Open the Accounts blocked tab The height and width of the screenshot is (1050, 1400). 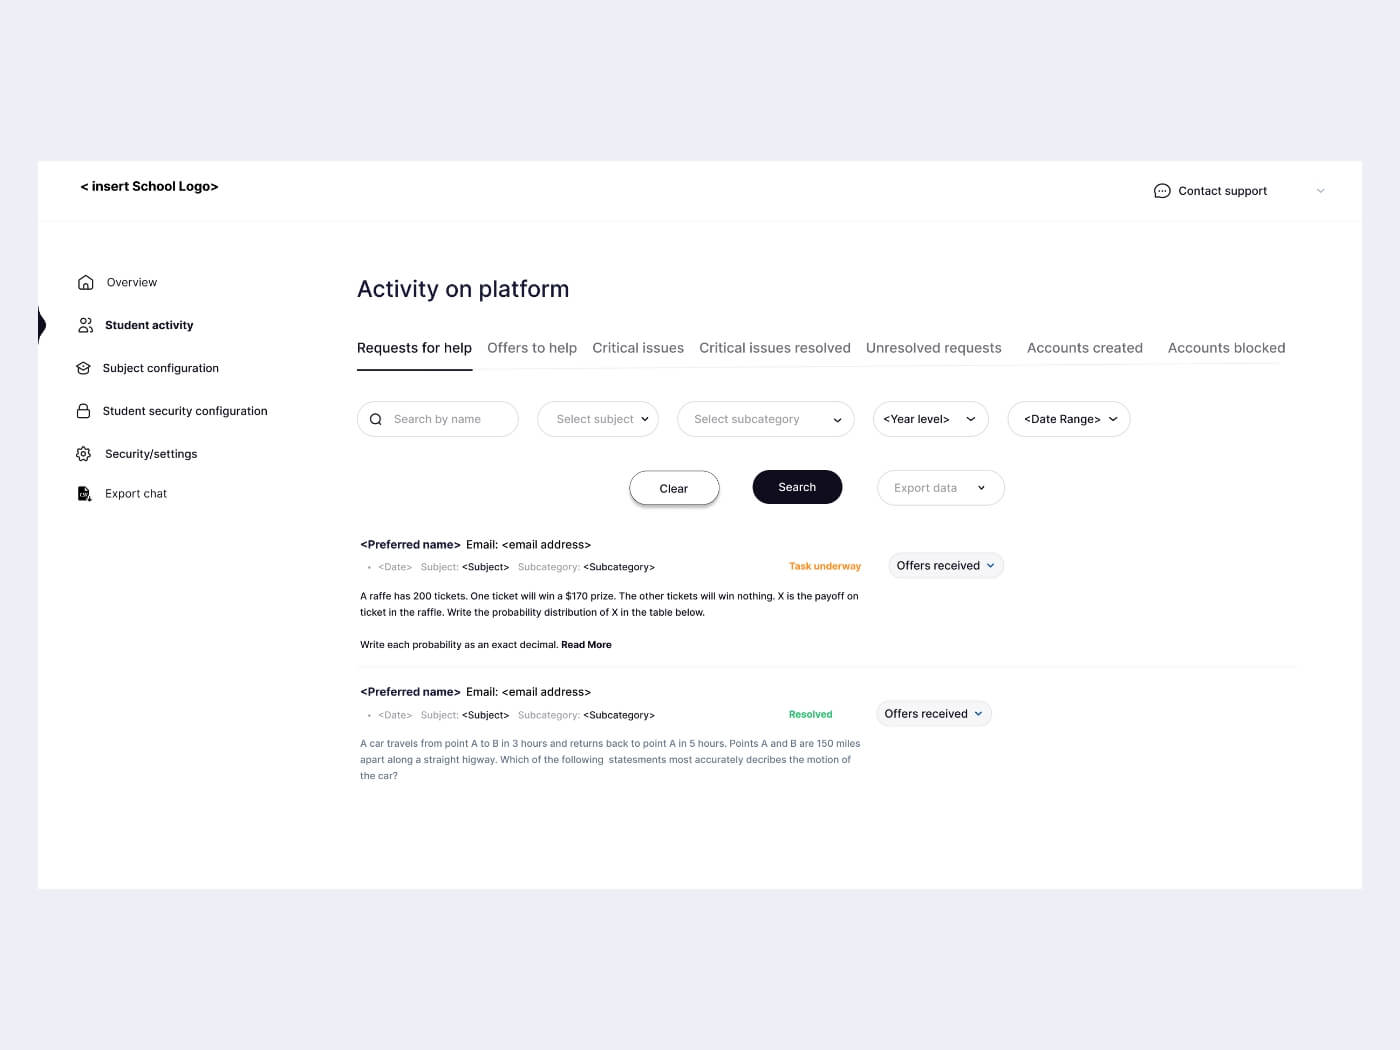pos(1226,347)
